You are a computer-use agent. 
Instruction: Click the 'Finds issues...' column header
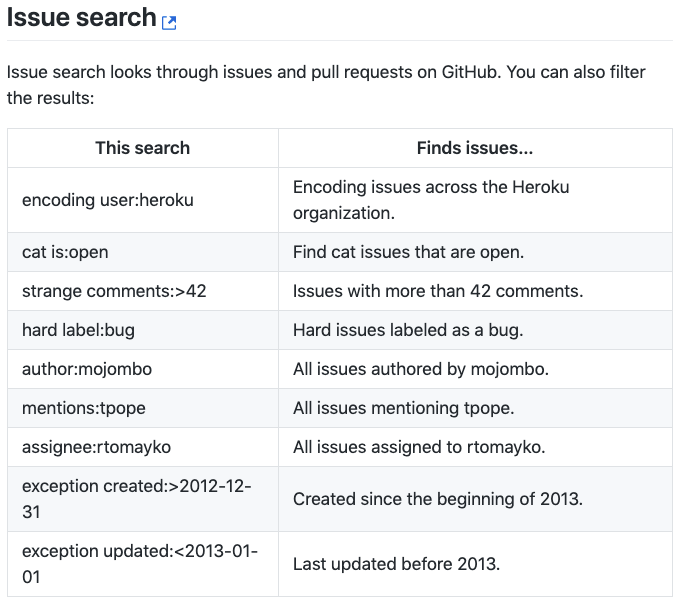coord(475,148)
